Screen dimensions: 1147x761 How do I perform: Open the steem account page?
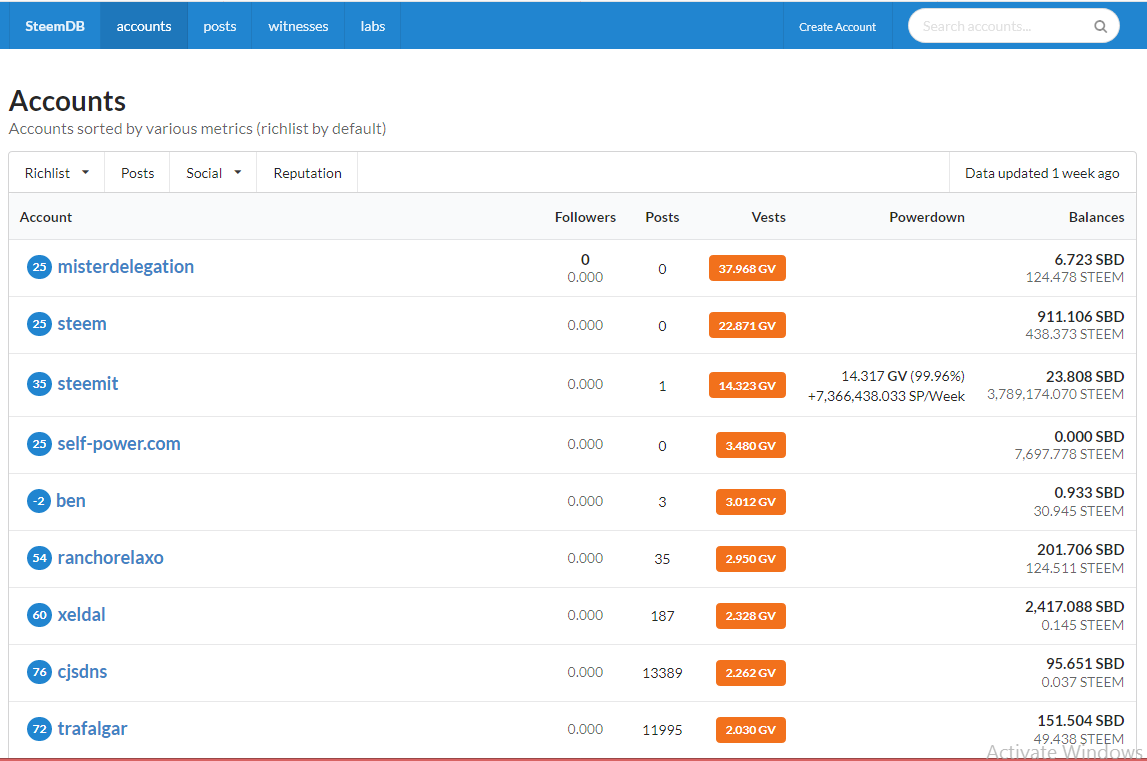pos(82,324)
